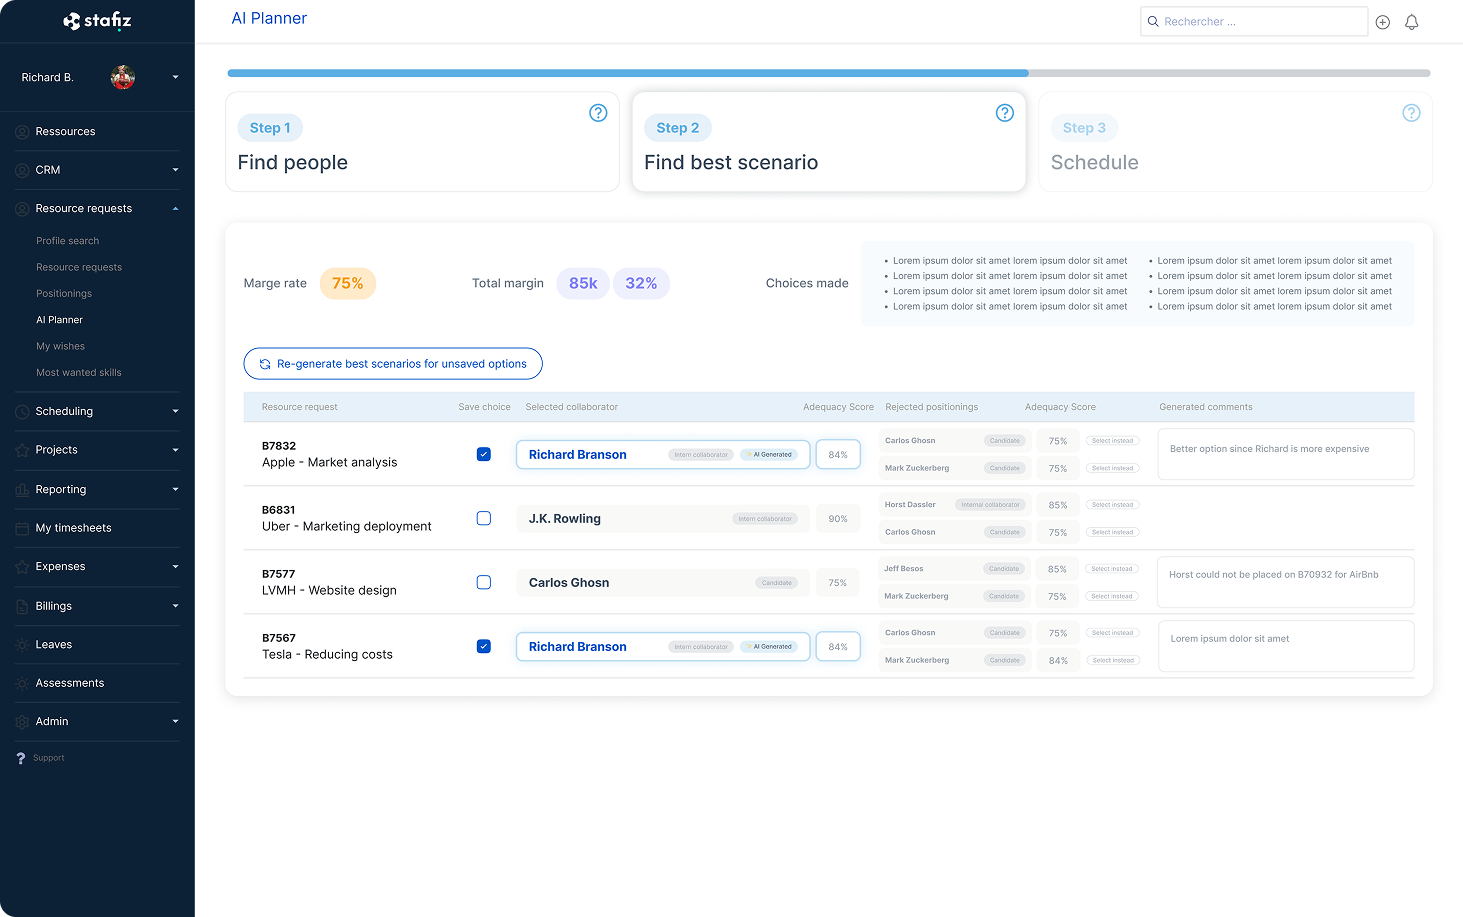Viewport: 1463px width, 917px height.
Task: Select Carlos Ghosn instead for Uber
Action: click(x=1112, y=532)
